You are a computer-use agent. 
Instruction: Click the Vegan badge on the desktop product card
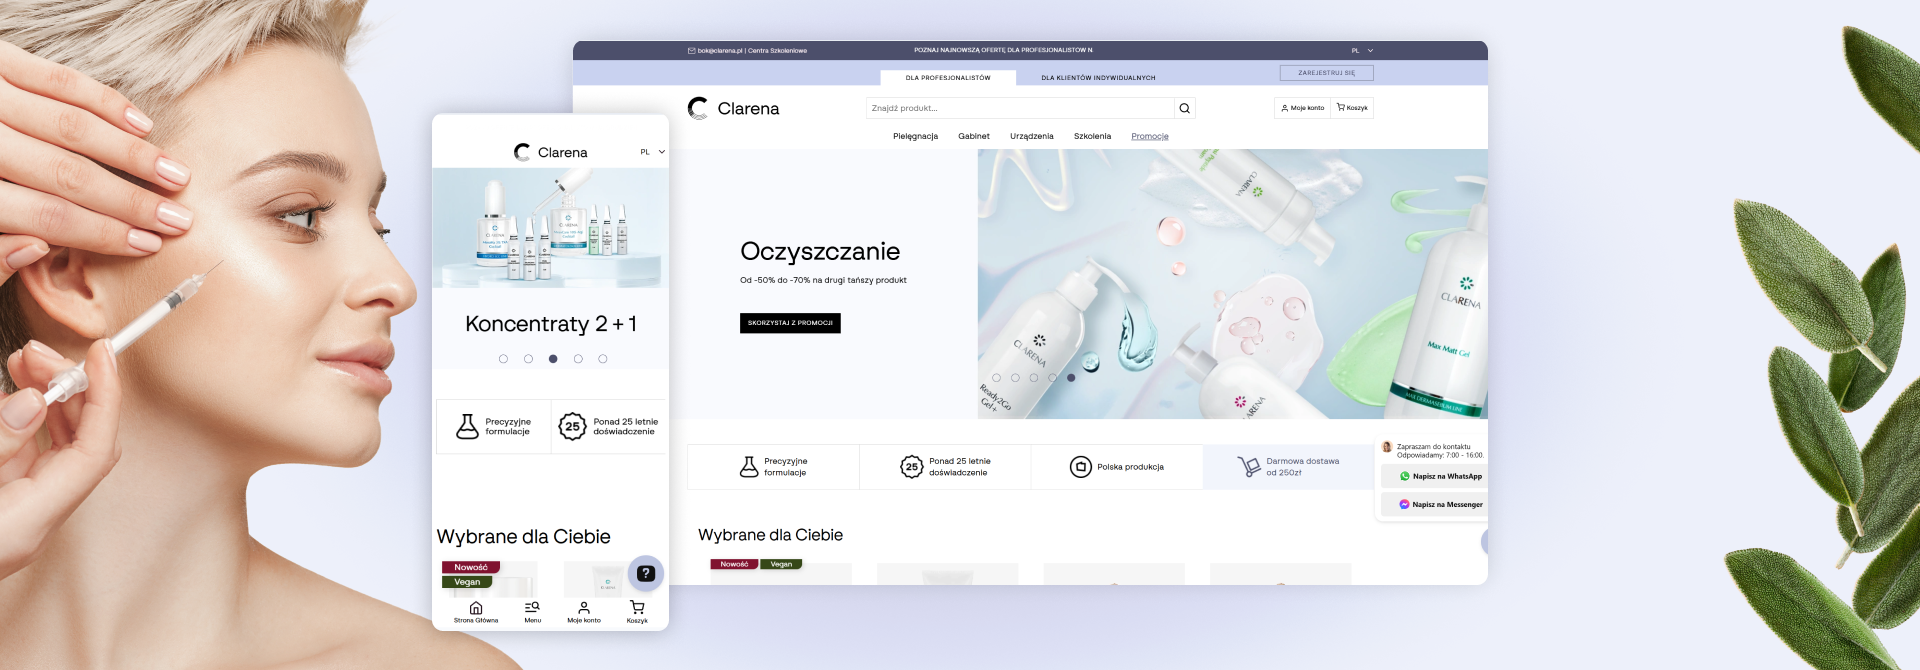tap(781, 564)
